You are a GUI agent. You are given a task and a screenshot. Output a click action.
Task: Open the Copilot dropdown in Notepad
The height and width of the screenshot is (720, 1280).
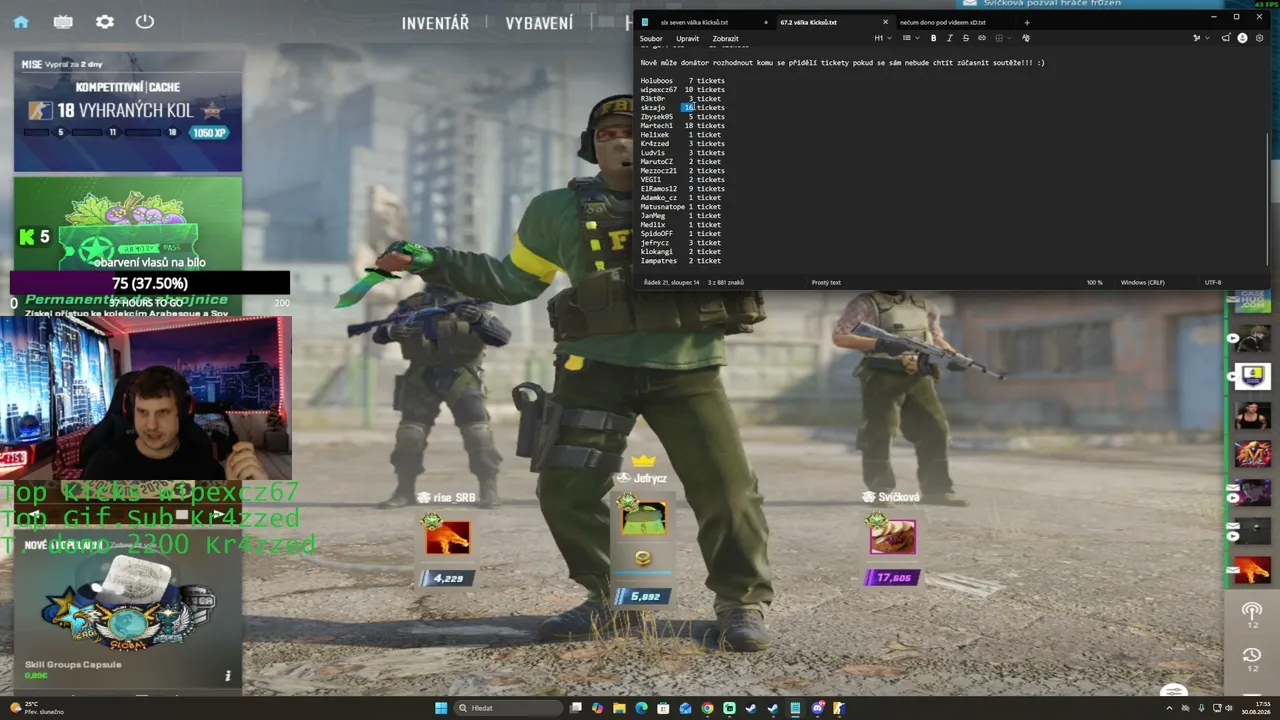click(x=1199, y=38)
